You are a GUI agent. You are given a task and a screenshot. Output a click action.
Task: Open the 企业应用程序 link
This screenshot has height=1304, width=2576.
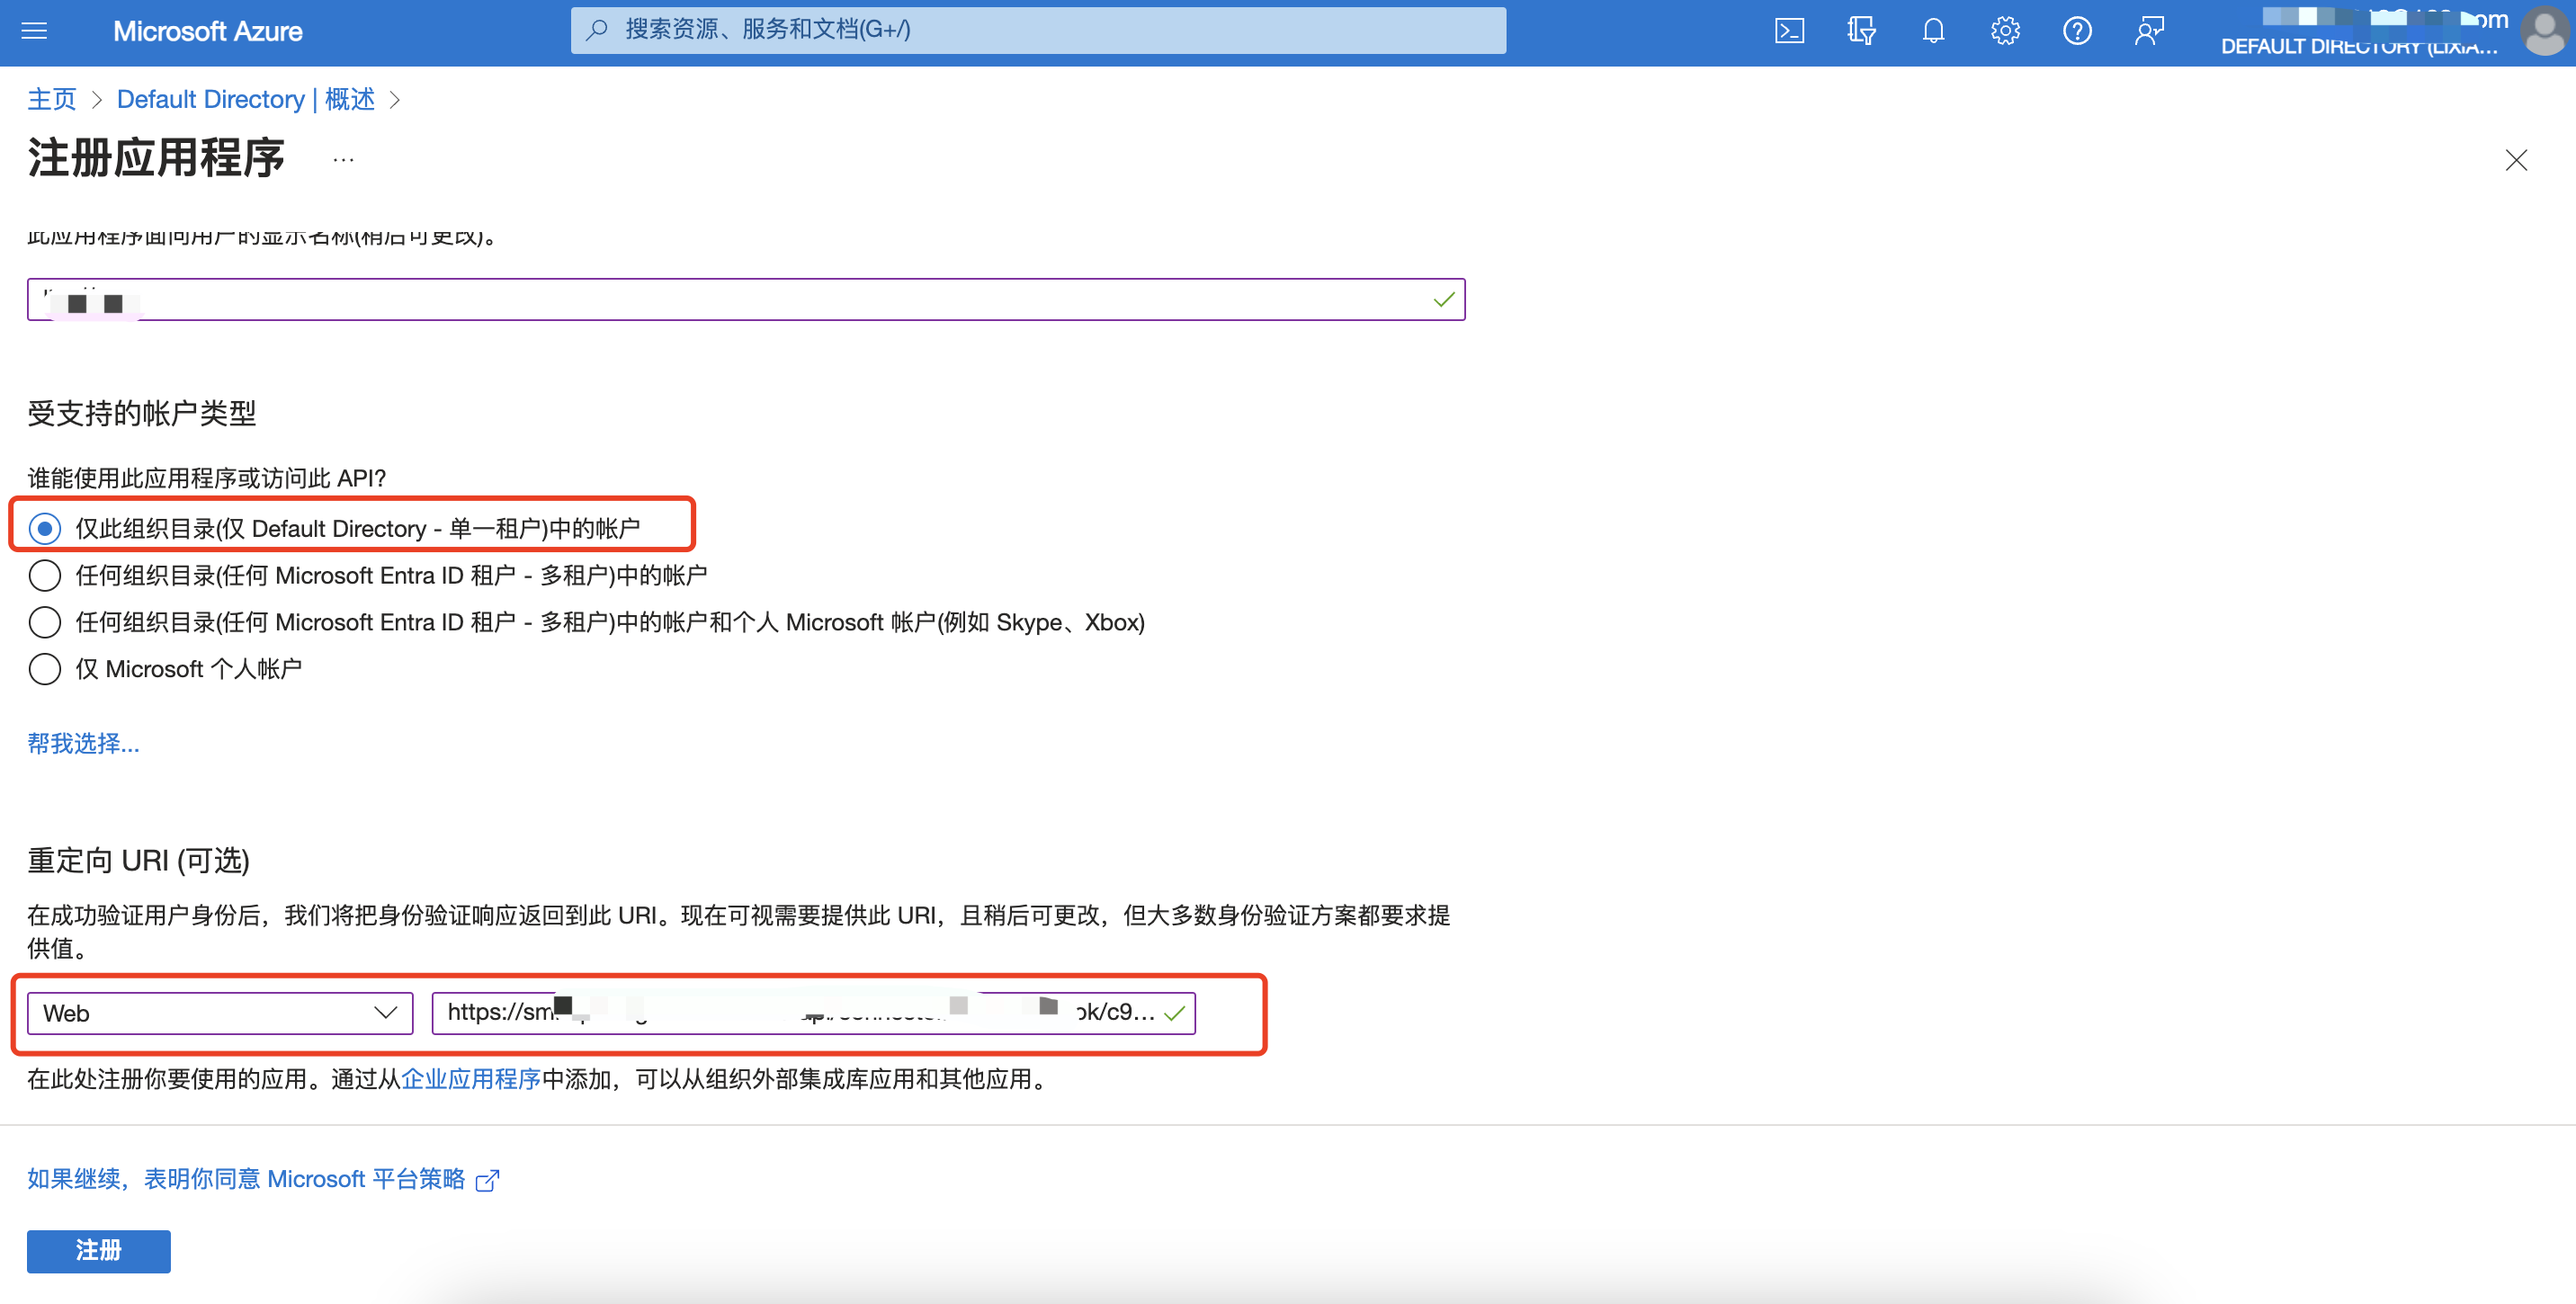[470, 1079]
